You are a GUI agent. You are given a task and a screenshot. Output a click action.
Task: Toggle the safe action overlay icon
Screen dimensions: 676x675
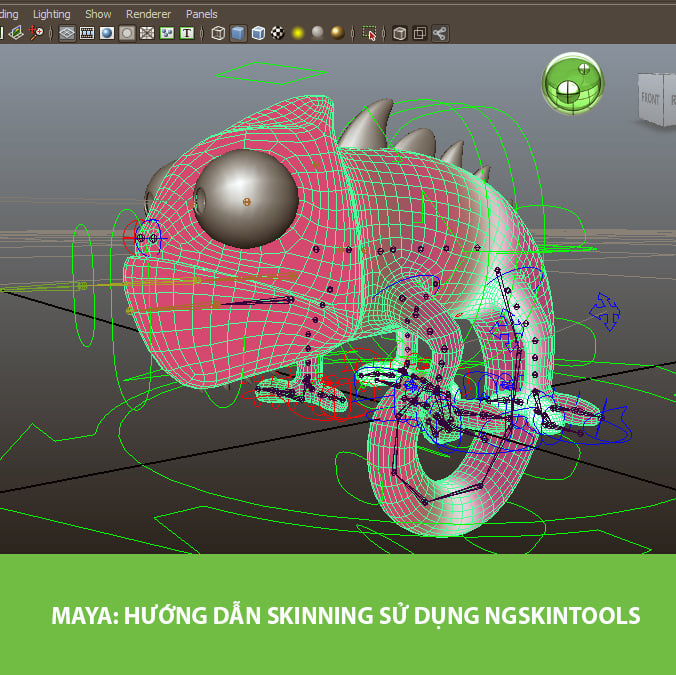[x=167, y=33]
